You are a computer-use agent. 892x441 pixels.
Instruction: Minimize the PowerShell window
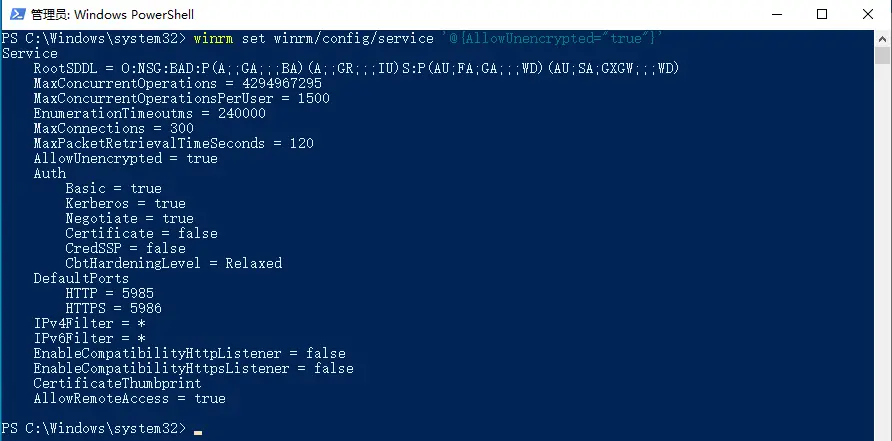(x=774, y=14)
